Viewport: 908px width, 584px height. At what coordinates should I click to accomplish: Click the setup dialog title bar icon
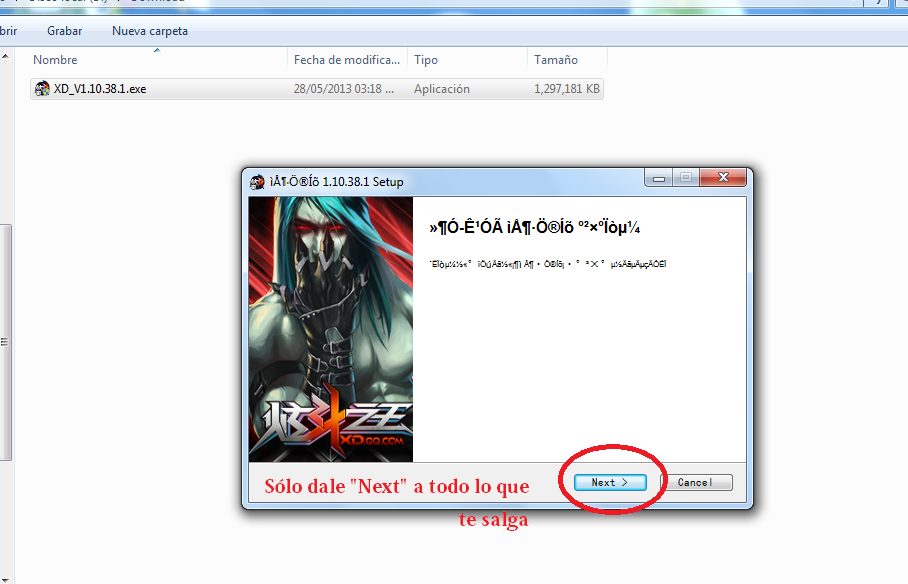[256, 181]
